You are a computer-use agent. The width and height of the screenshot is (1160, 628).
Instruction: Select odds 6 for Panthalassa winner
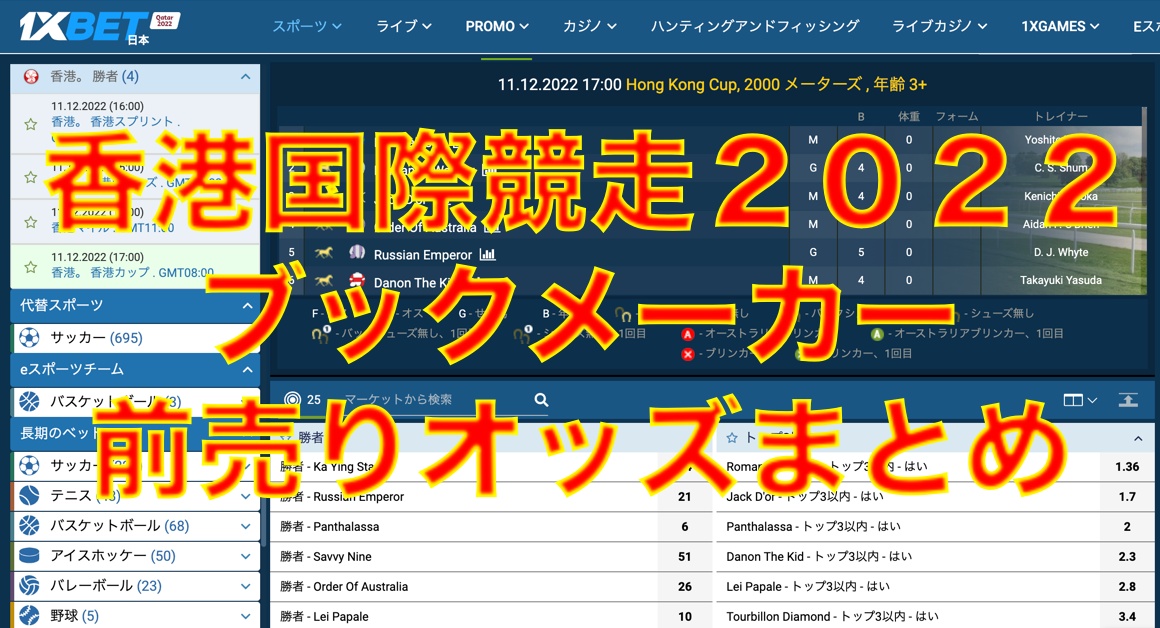click(684, 527)
